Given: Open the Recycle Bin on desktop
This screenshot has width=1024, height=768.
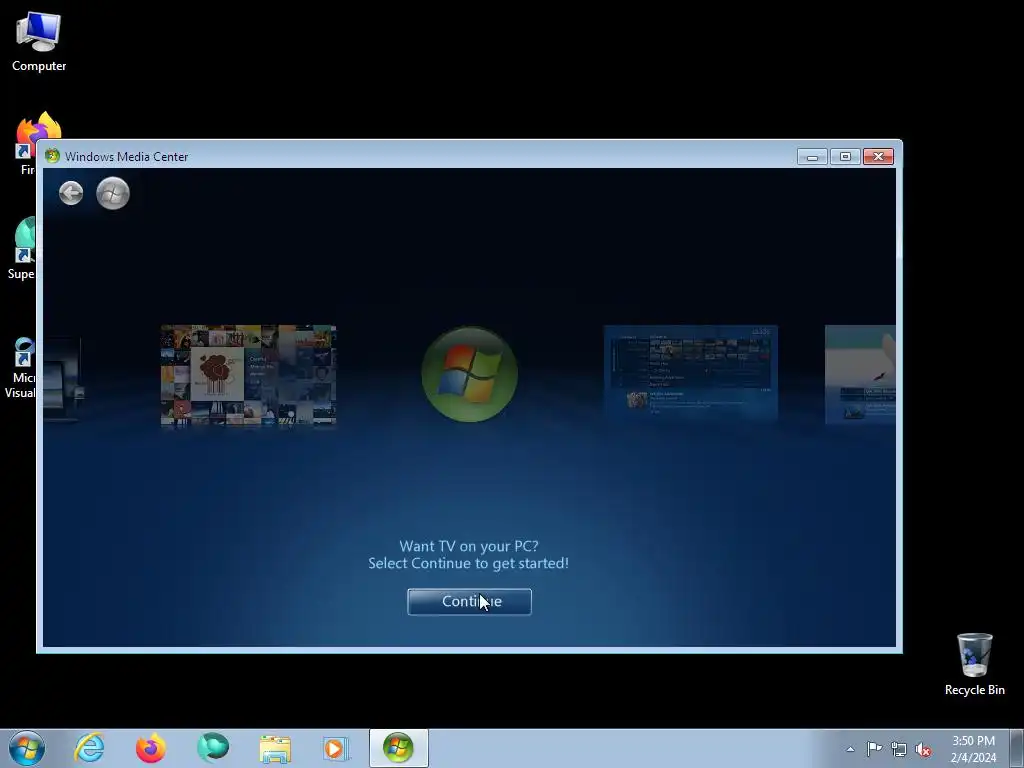Looking at the screenshot, I should coord(974,664).
